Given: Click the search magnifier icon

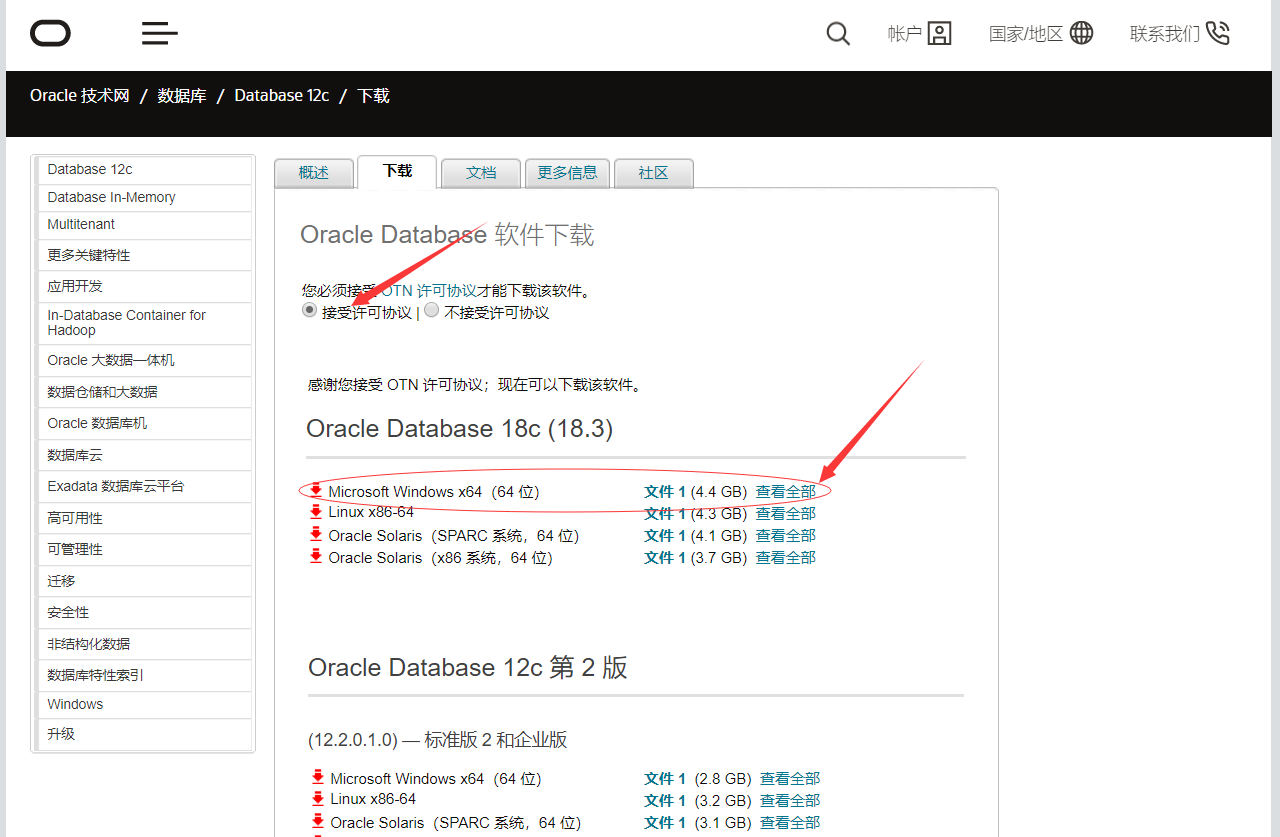Looking at the screenshot, I should (x=838, y=34).
